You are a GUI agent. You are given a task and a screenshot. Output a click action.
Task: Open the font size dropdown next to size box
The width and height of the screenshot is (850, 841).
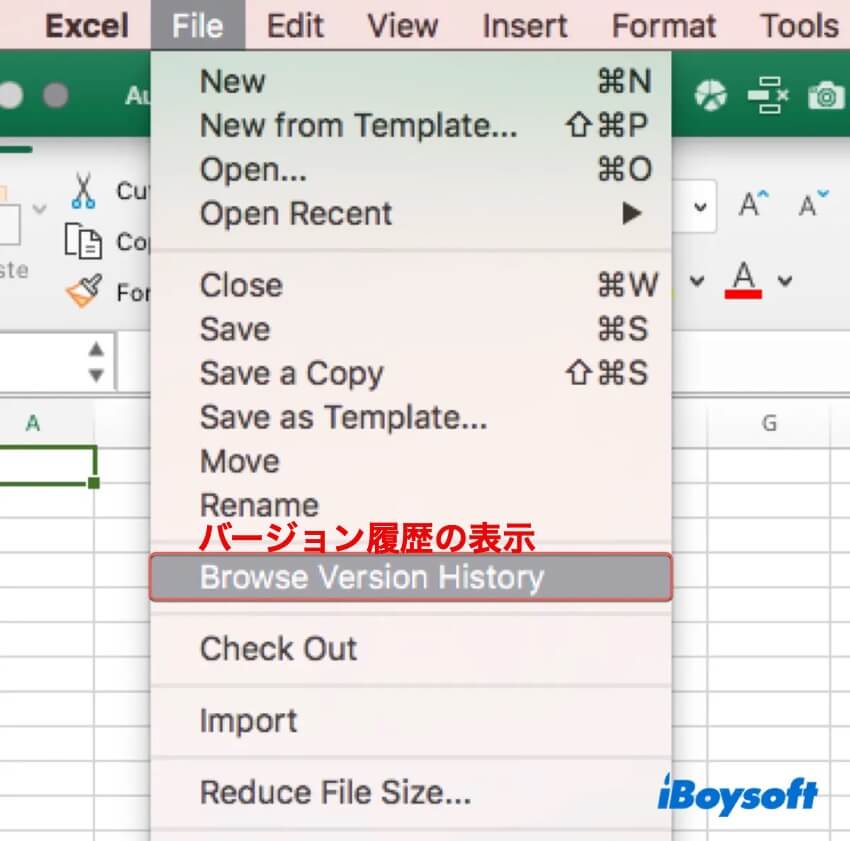(x=700, y=206)
